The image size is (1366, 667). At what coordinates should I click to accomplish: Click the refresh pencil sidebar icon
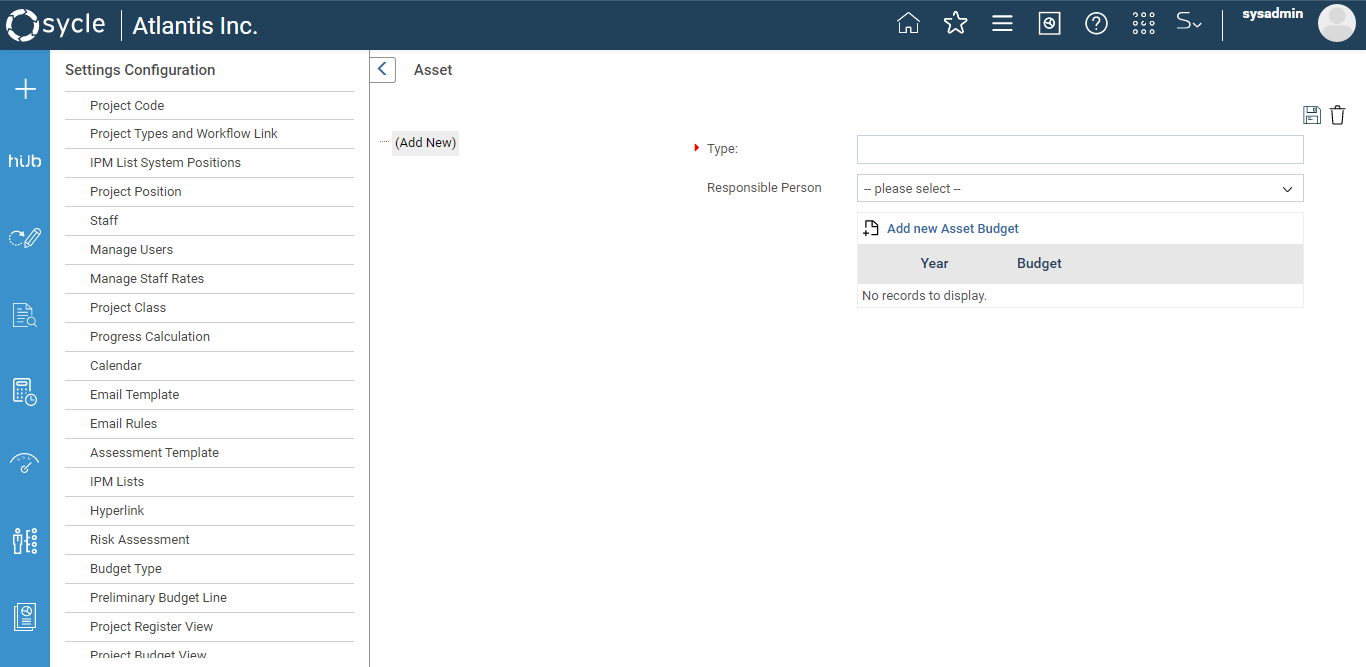coord(25,238)
